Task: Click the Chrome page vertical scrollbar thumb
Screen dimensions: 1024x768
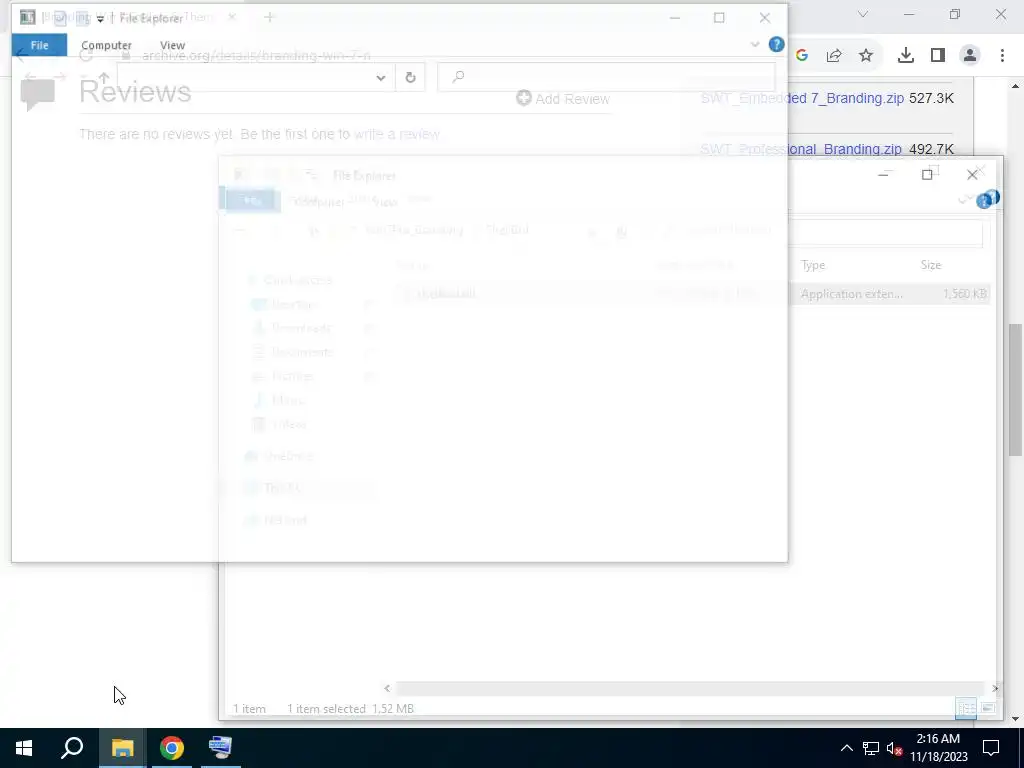Action: tap(1016, 389)
